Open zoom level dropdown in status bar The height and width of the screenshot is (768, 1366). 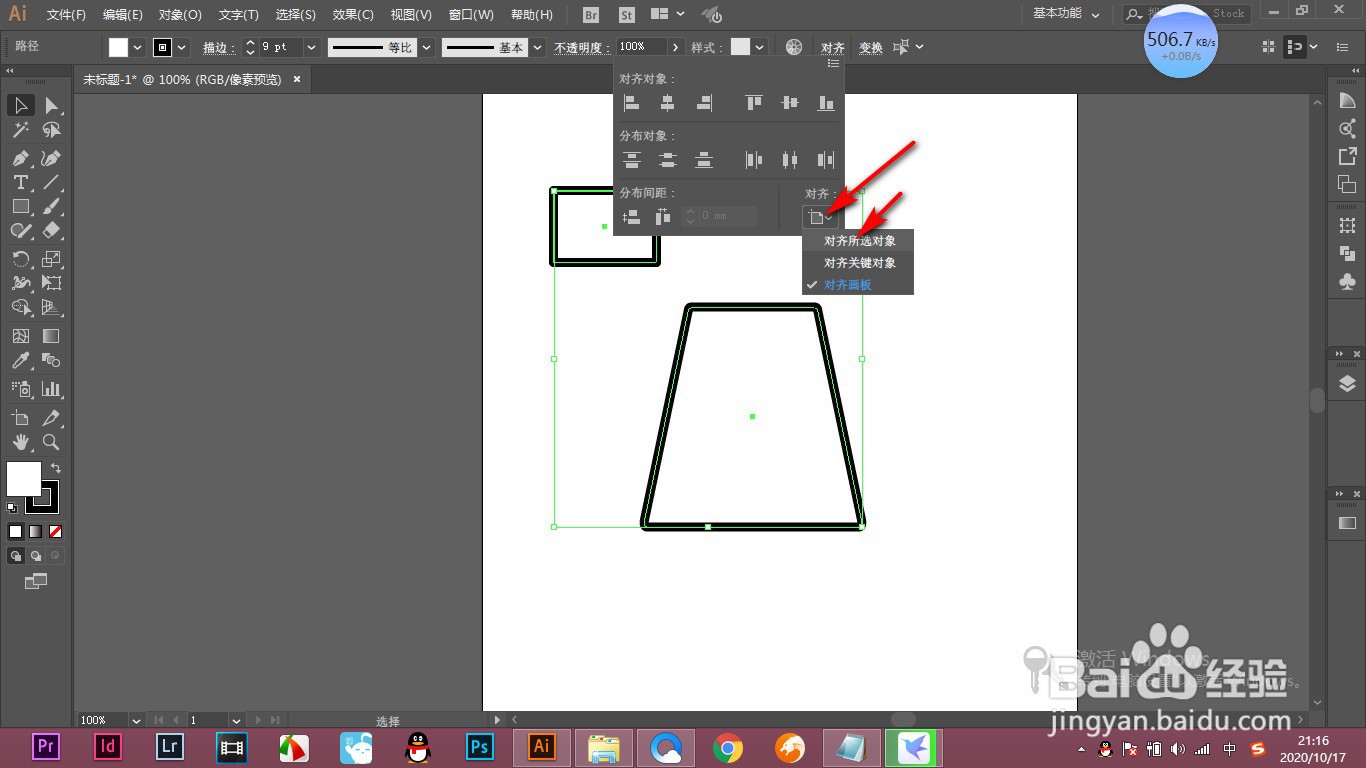(x=135, y=720)
